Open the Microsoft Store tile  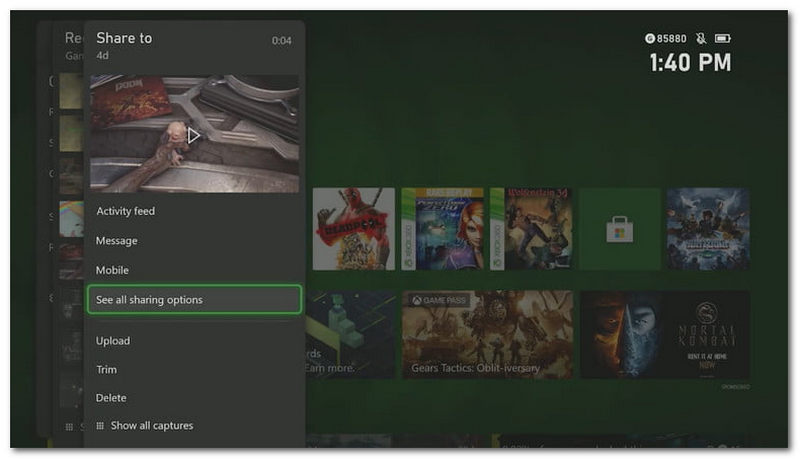pyautogui.click(x=620, y=229)
